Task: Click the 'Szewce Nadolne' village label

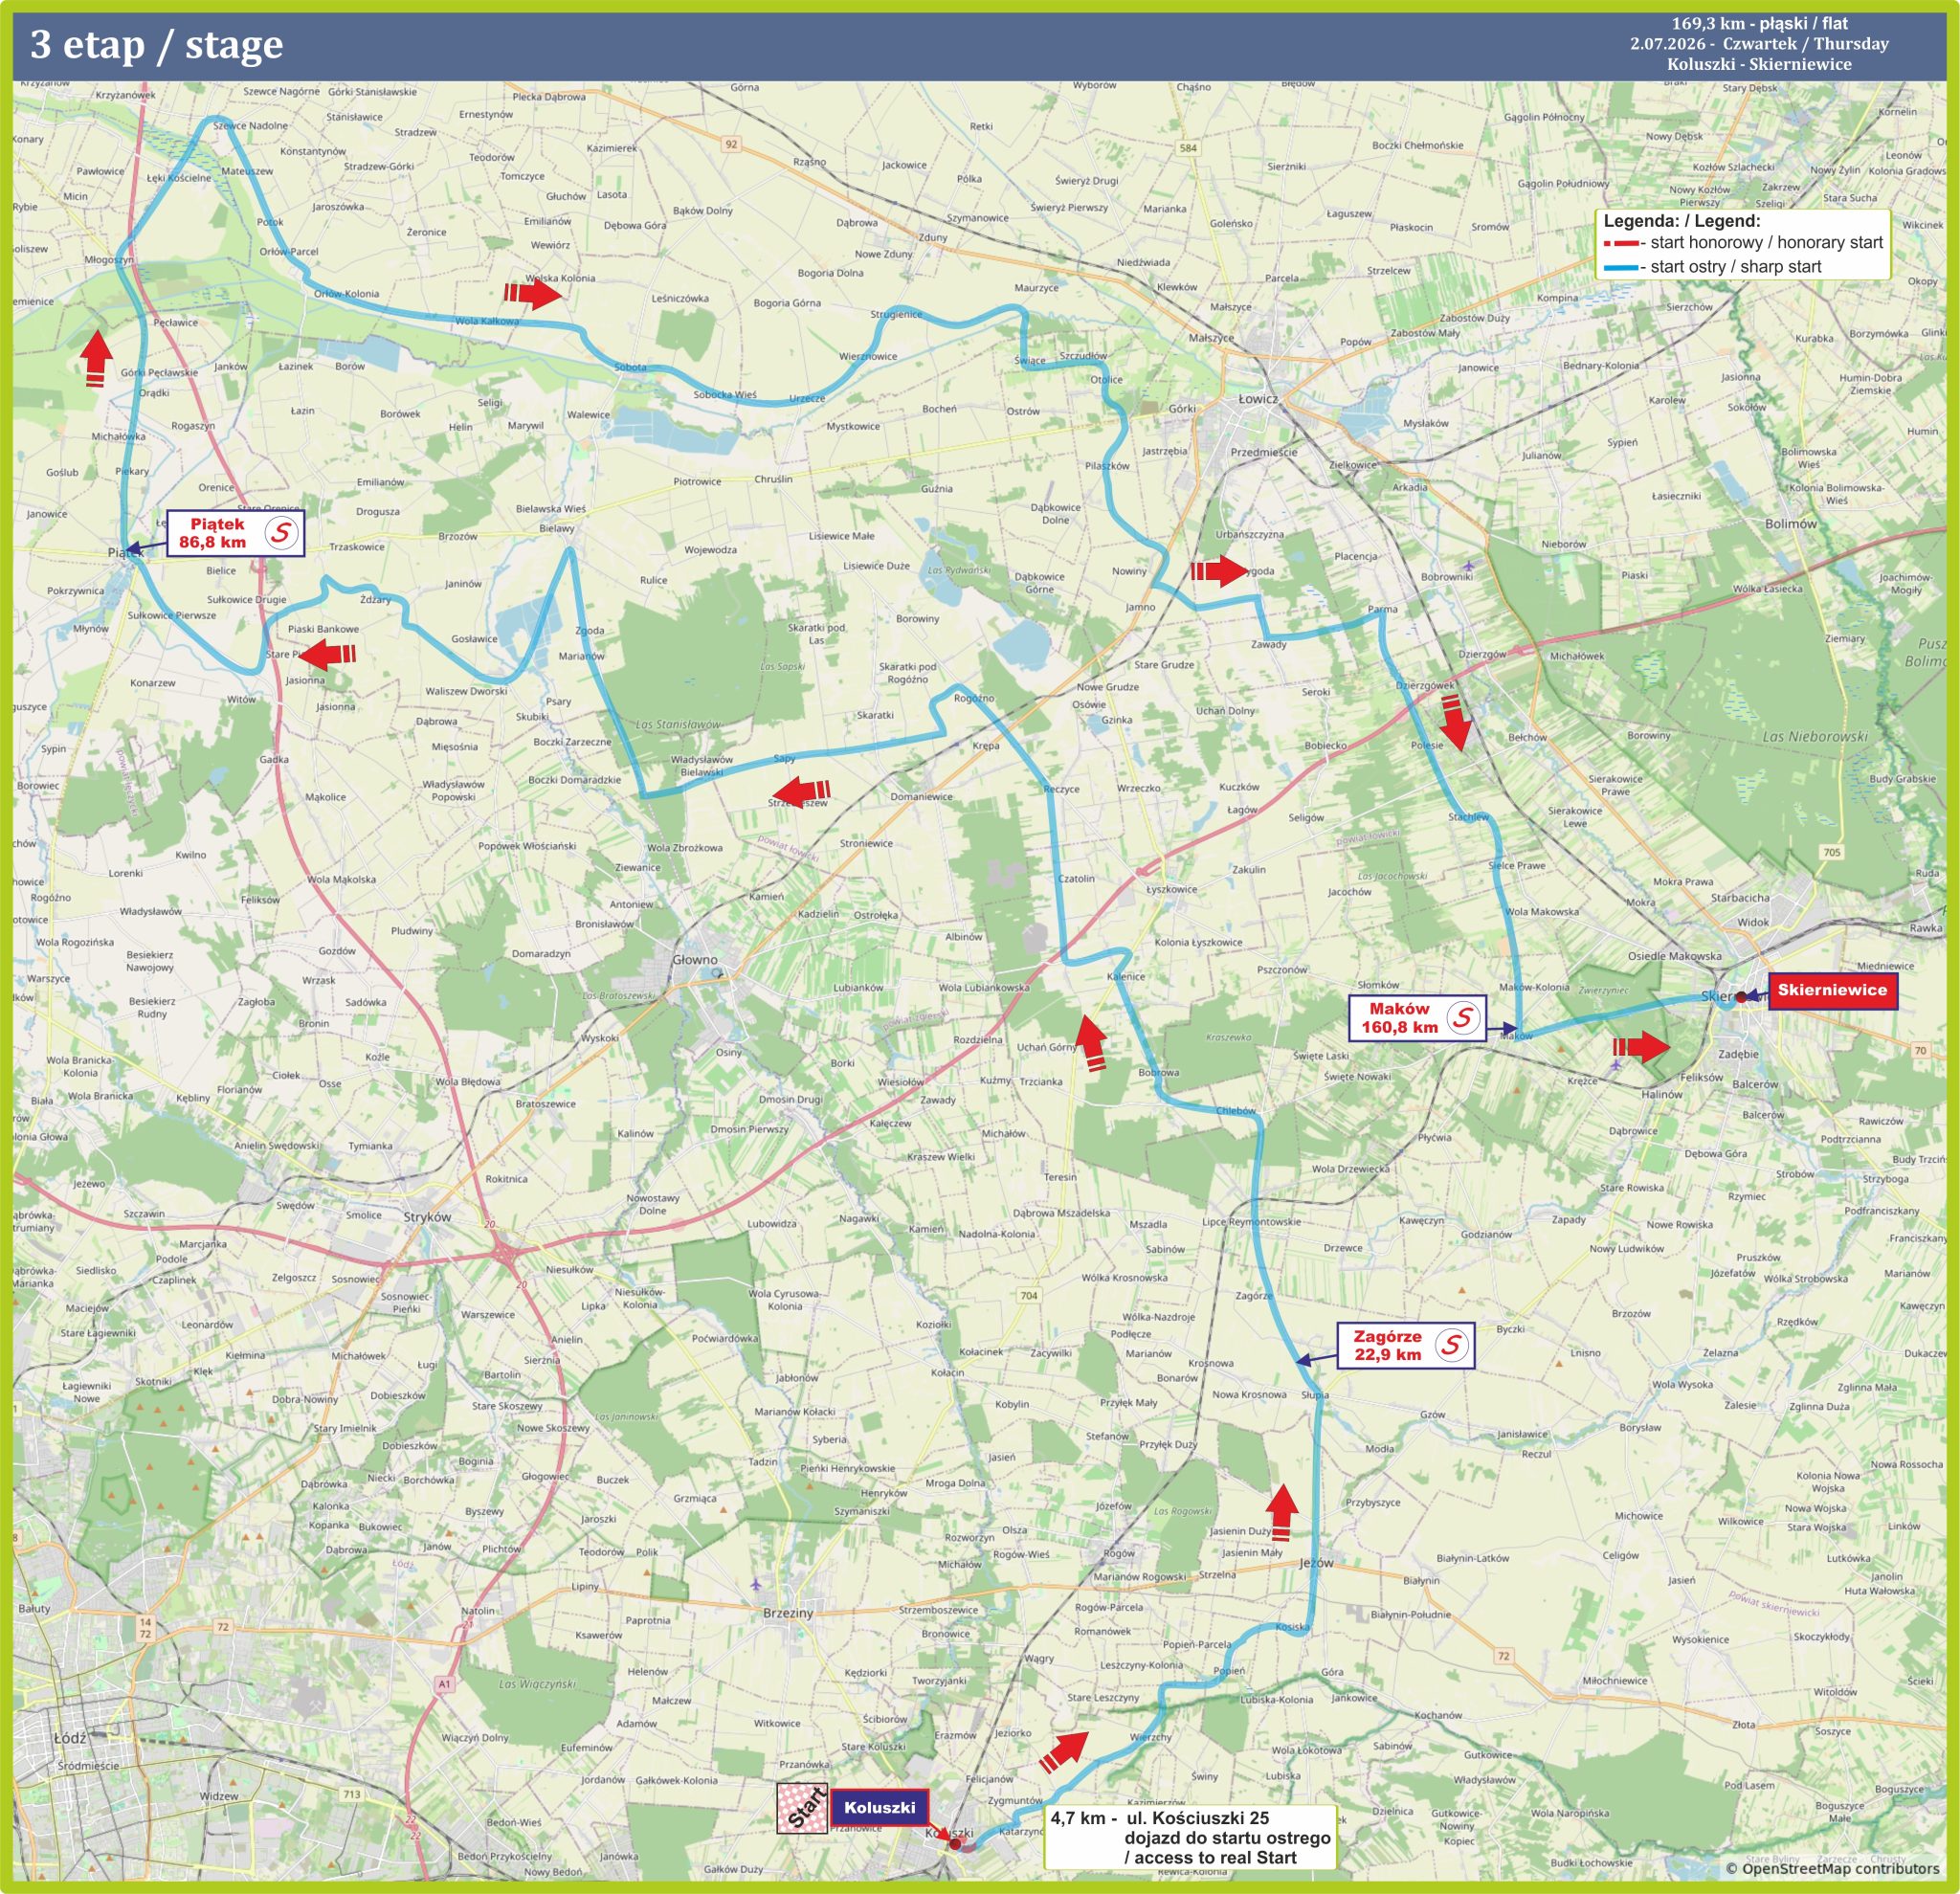Action: coord(250,126)
